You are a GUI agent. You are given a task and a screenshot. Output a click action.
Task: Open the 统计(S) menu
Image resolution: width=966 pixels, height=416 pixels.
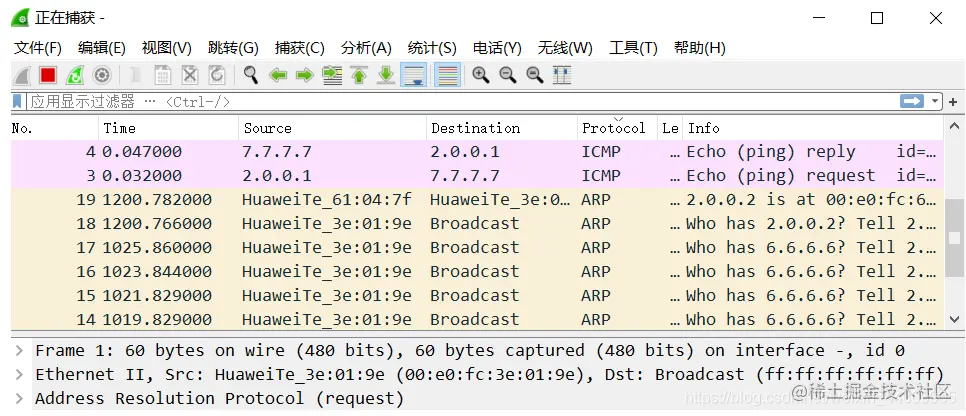(x=432, y=48)
